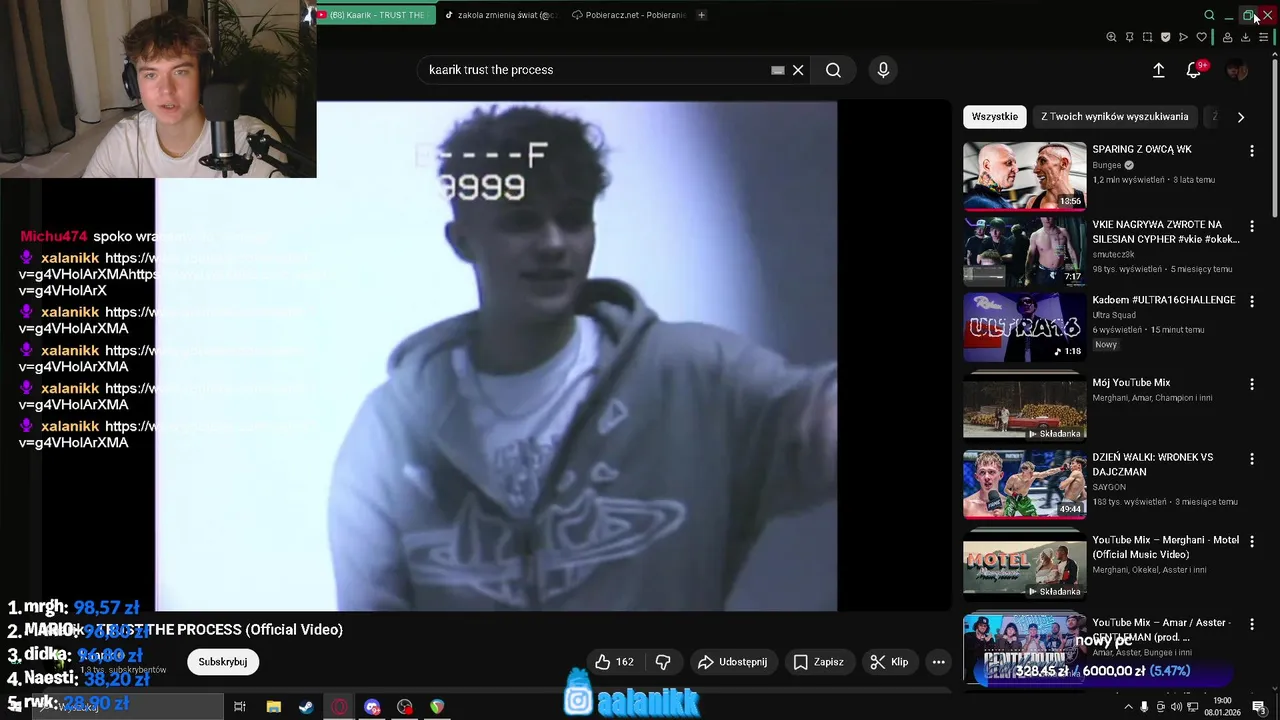1280x720 pixels.
Task: Open the Windows notification center icon
Action: coord(1260,707)
